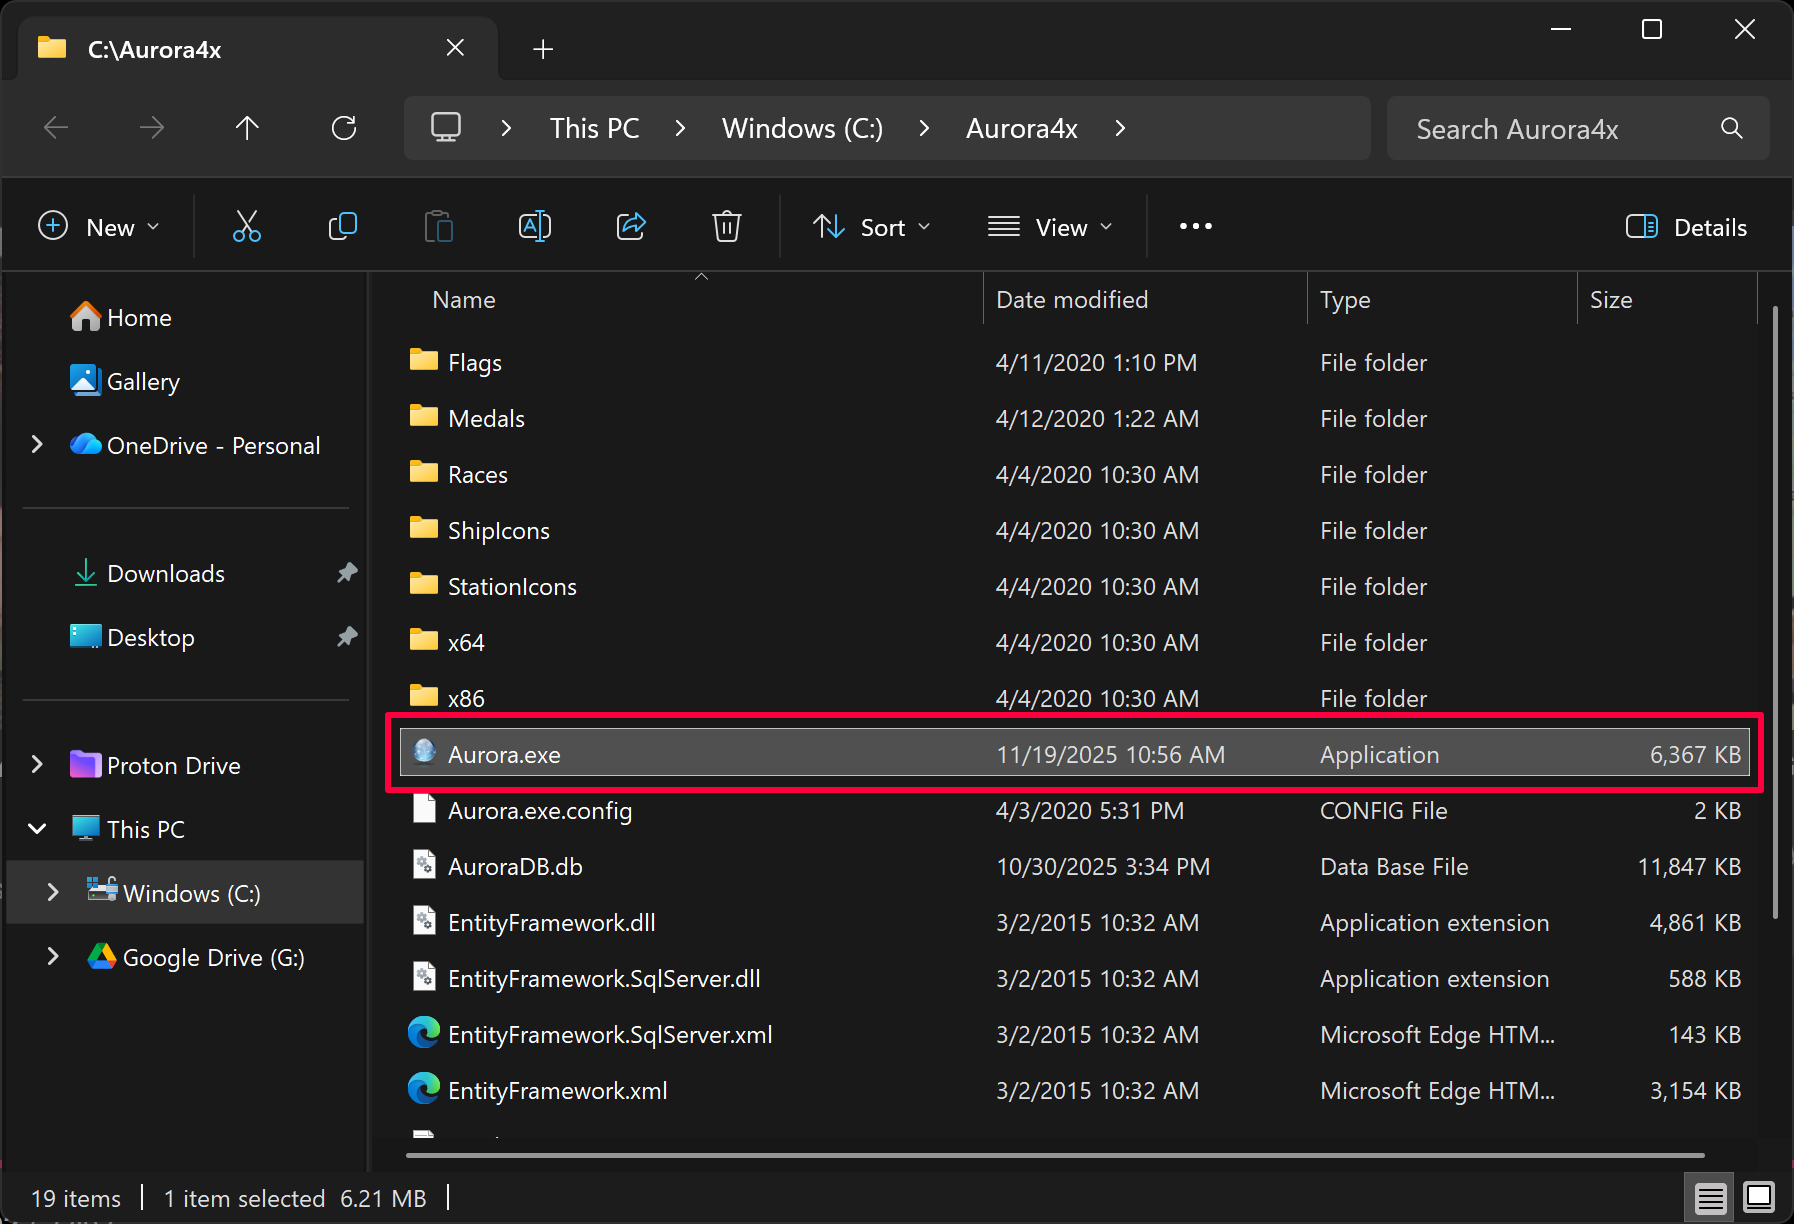Expand the Google Drive (G:) tree node
Screen dimensions: 1794x1224
[x=53, y=957]
